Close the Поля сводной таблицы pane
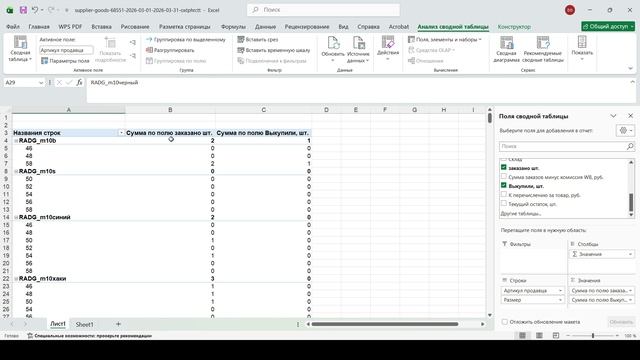 630,116
